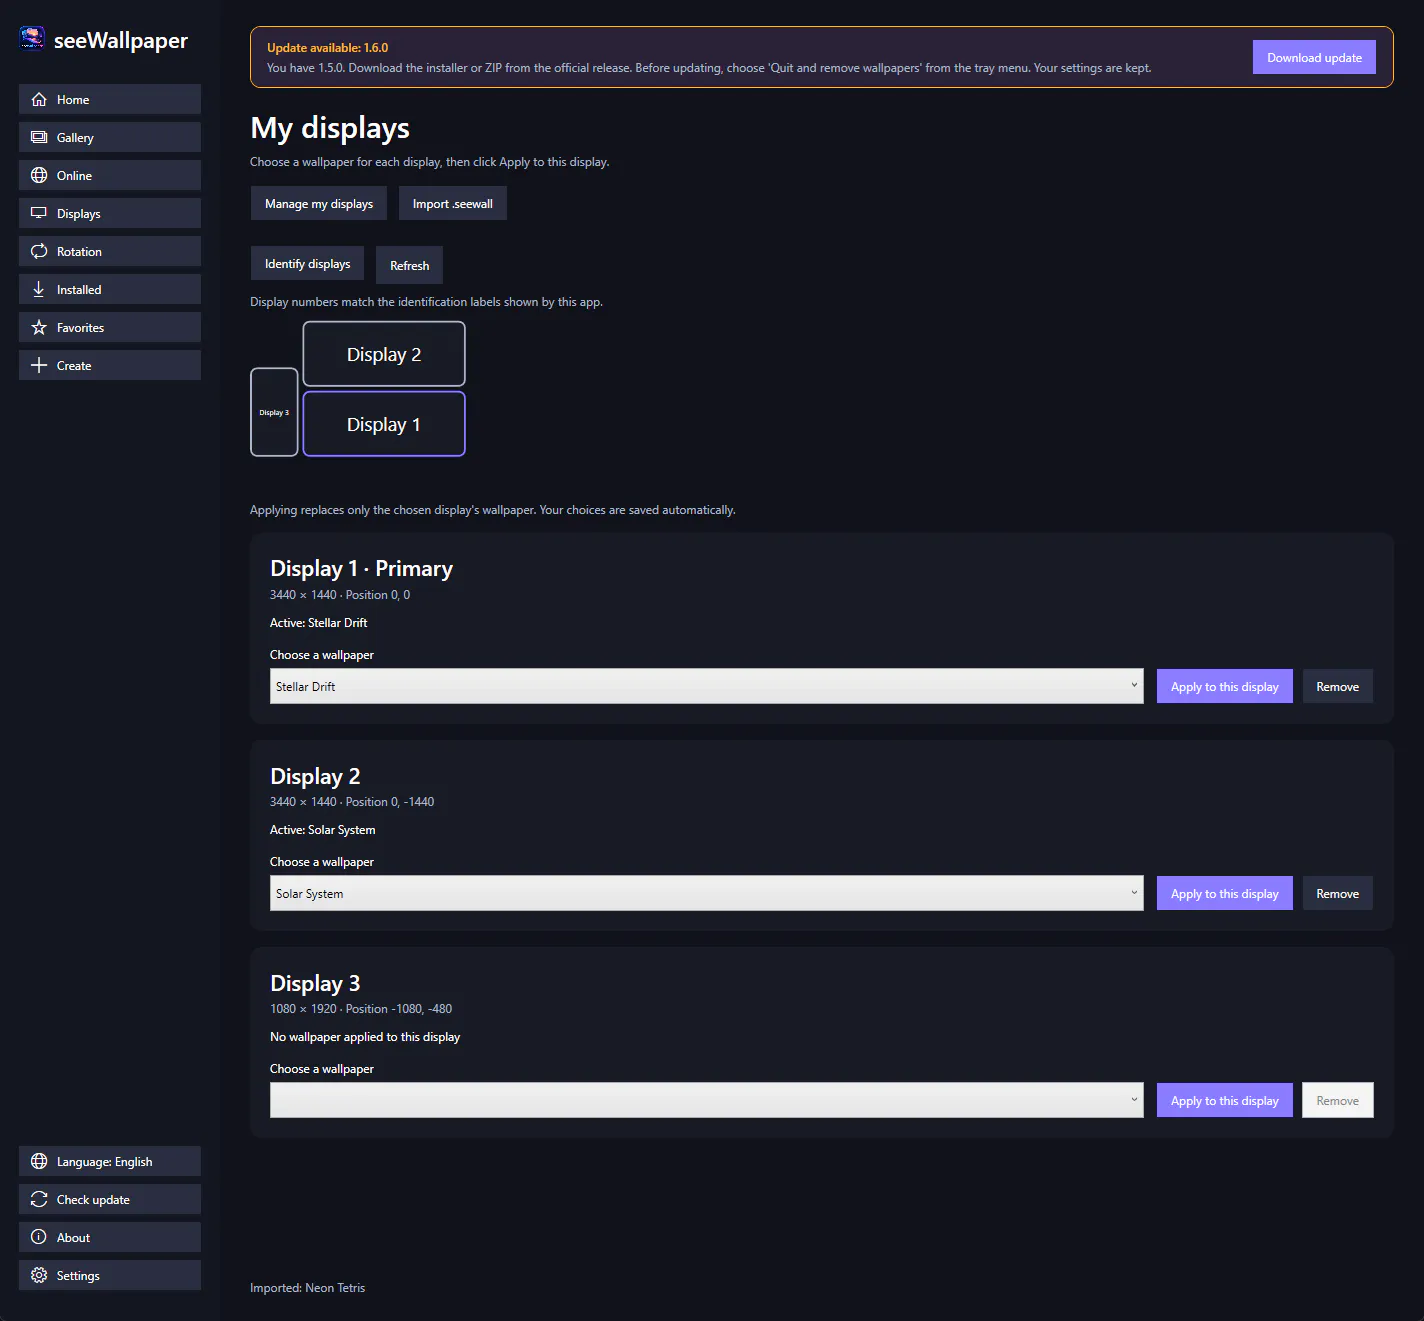Screen dimensions: 1424x1321
Task: Open the Rotation menu label
Action: coord(79,252)
